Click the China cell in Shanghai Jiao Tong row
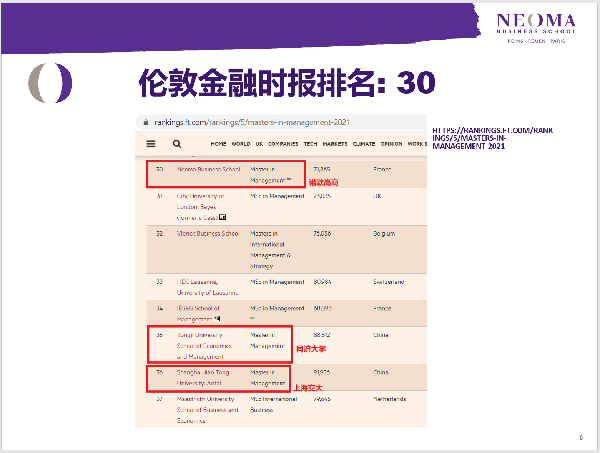The width and height of the screenshot is (600, 453). tap(381, 372)
